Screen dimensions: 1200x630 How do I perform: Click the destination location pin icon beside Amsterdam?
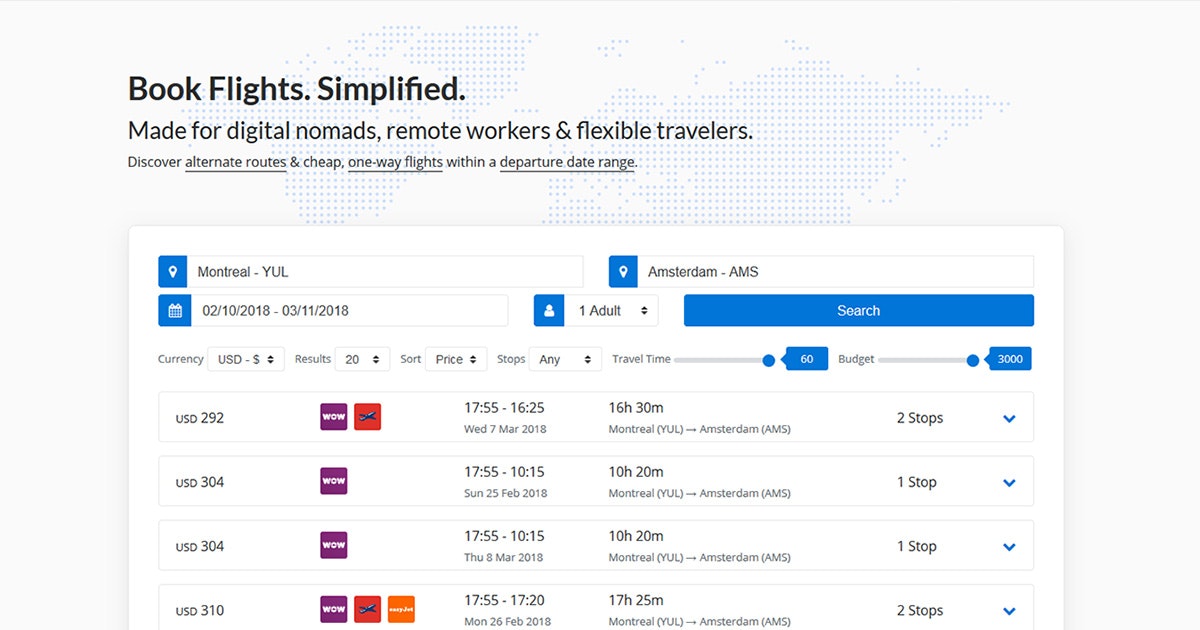click(x=622, y=271)
